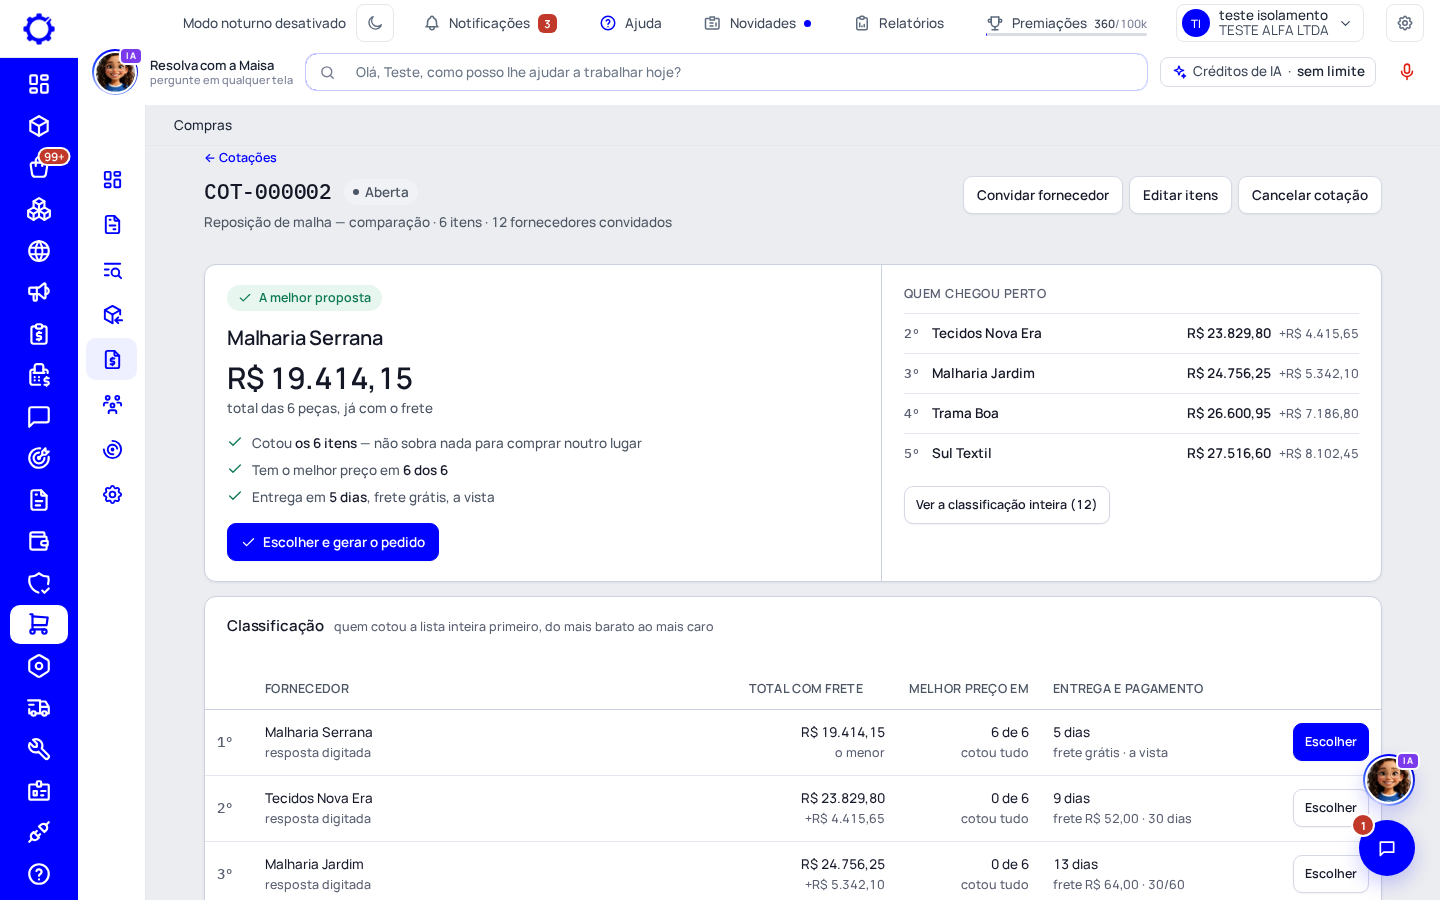Expand the teste isolamento account dropdown
This screenshot has width=1440, height=900.
click(x=1270, y=23)
